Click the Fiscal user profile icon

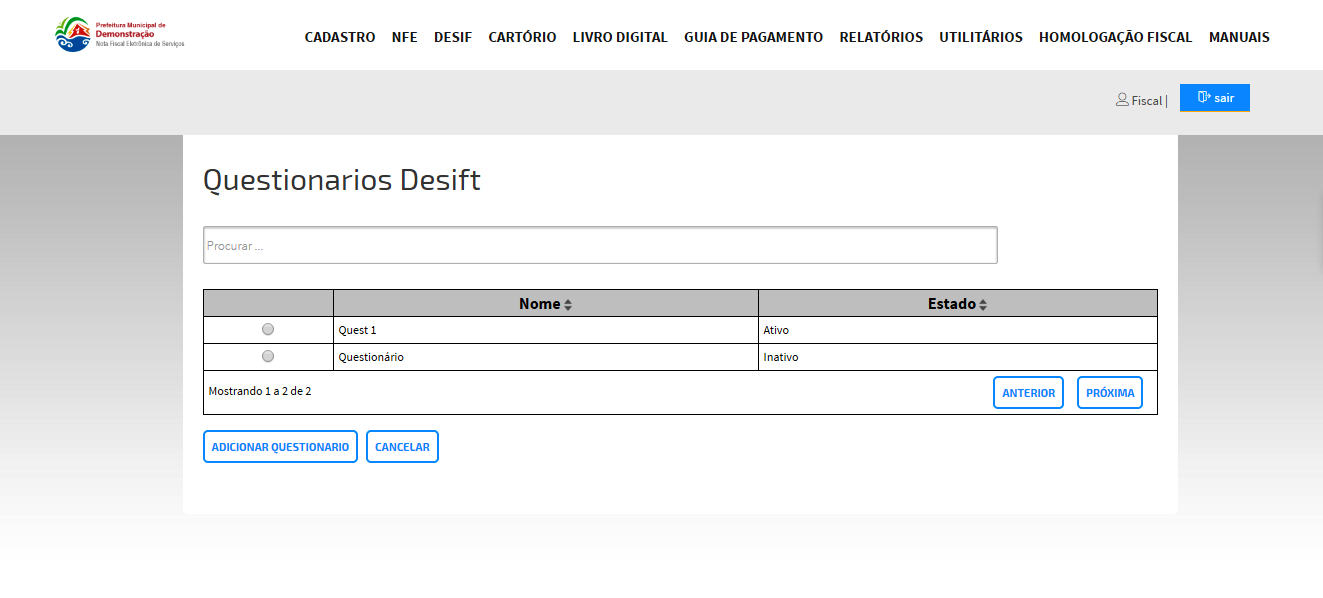coord(1122,100)
